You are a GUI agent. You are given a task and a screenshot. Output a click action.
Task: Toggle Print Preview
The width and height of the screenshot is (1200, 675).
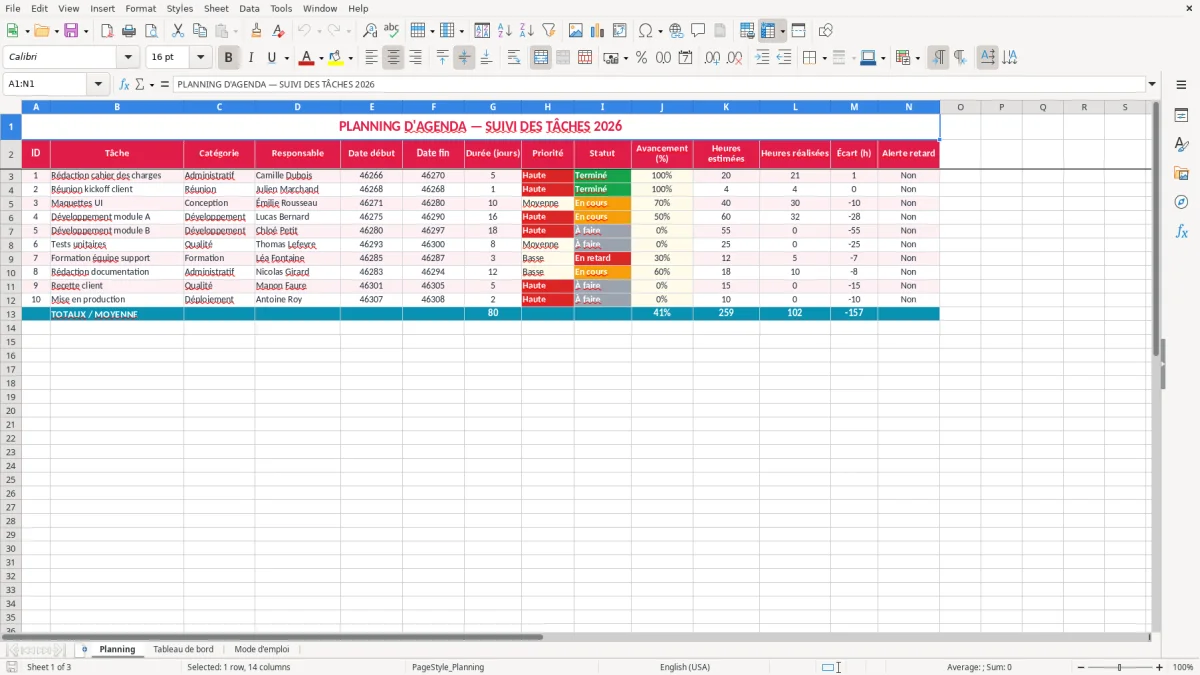pyautogui.click(x=150, y=31)
